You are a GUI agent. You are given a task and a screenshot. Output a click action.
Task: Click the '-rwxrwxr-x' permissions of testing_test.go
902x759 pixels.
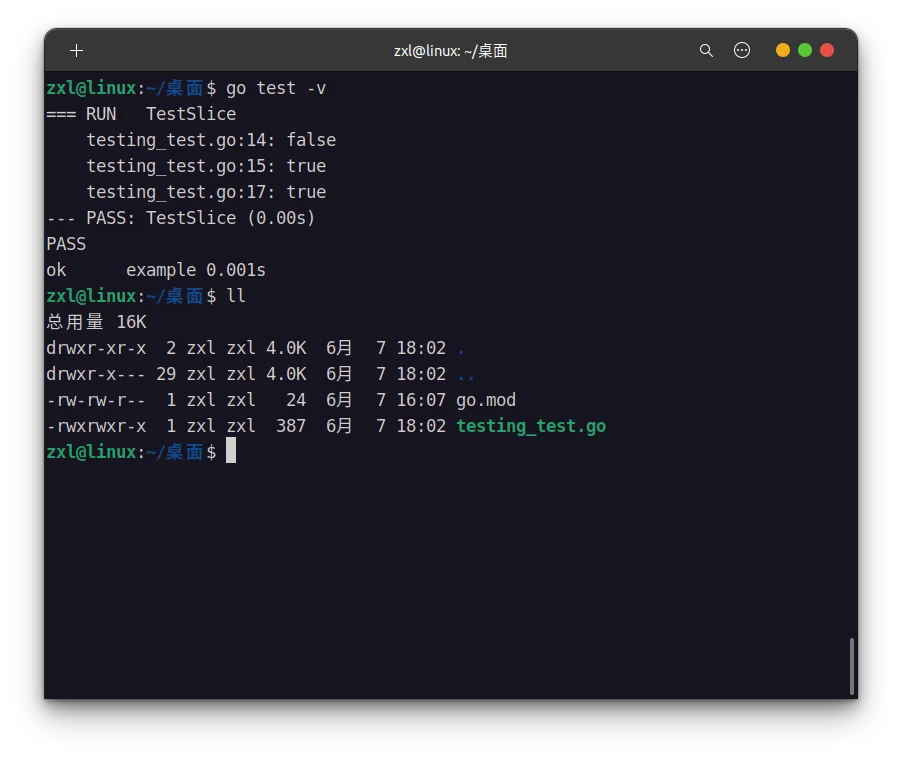(96, 426)
